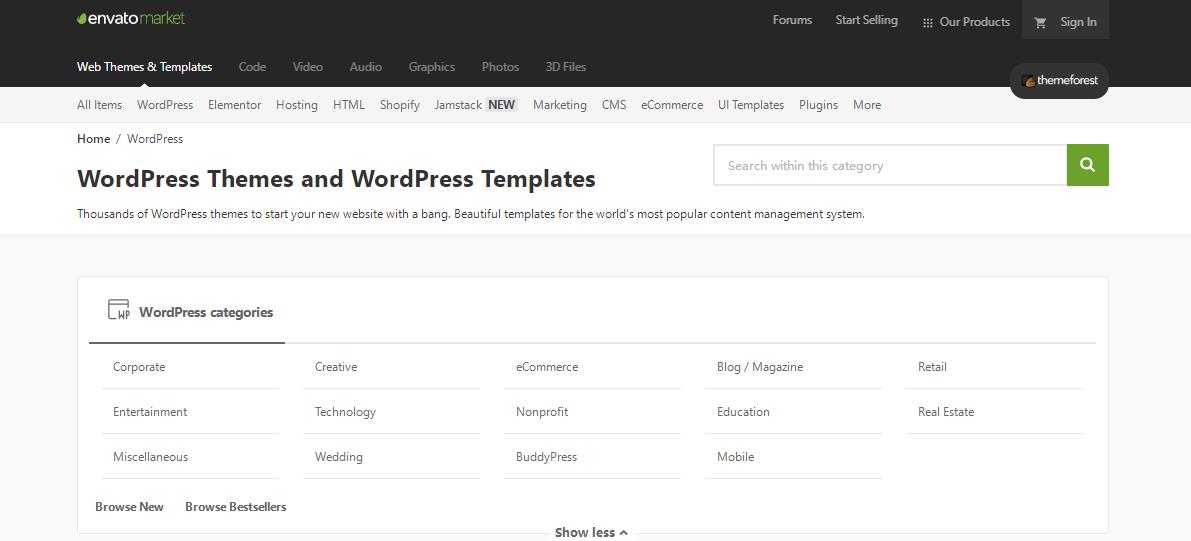This screenshot has height=541, width=1191.
Task: Click Start Selling link
Action: (x=866, y=20)
